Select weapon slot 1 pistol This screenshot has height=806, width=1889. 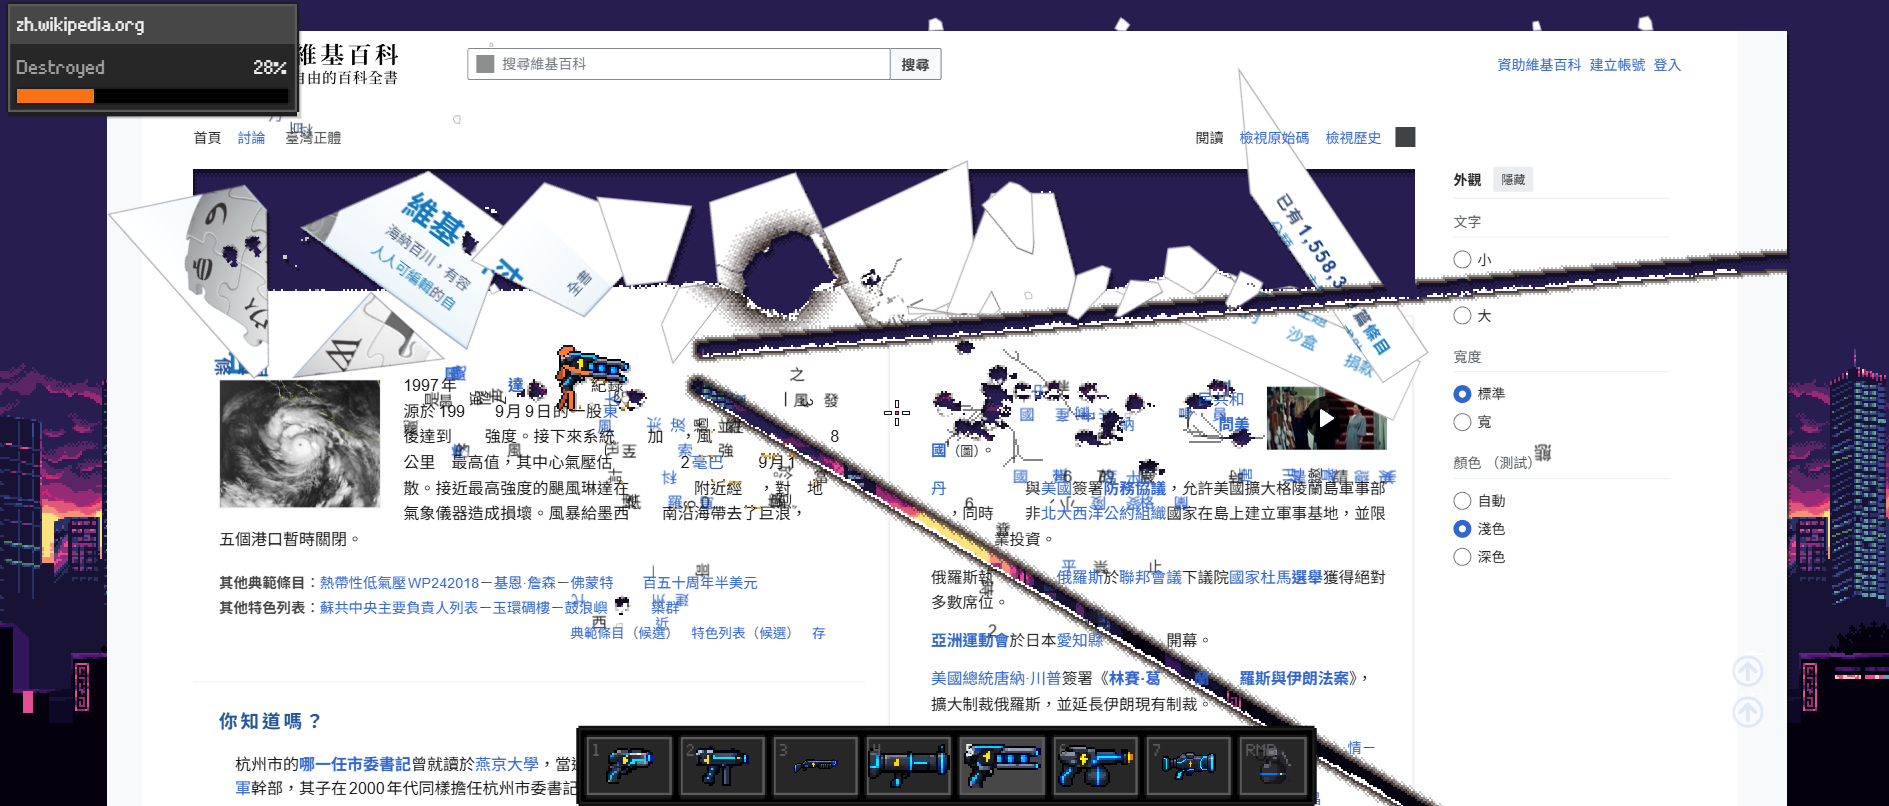pos(629,766)
